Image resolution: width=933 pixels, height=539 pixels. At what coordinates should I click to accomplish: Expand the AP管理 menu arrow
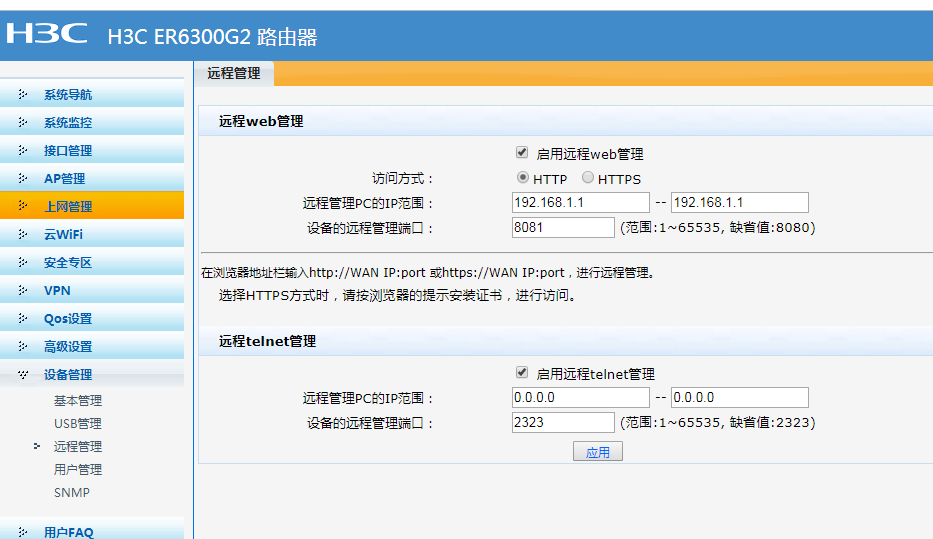pos(23,178)
